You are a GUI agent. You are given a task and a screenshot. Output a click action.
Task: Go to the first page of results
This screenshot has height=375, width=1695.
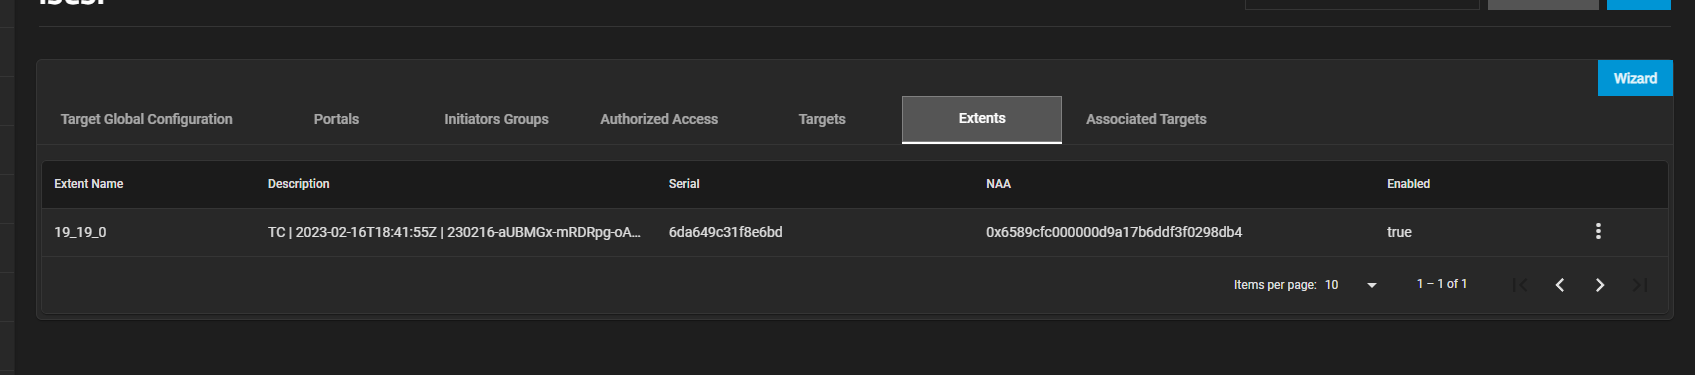[1520, 285]
